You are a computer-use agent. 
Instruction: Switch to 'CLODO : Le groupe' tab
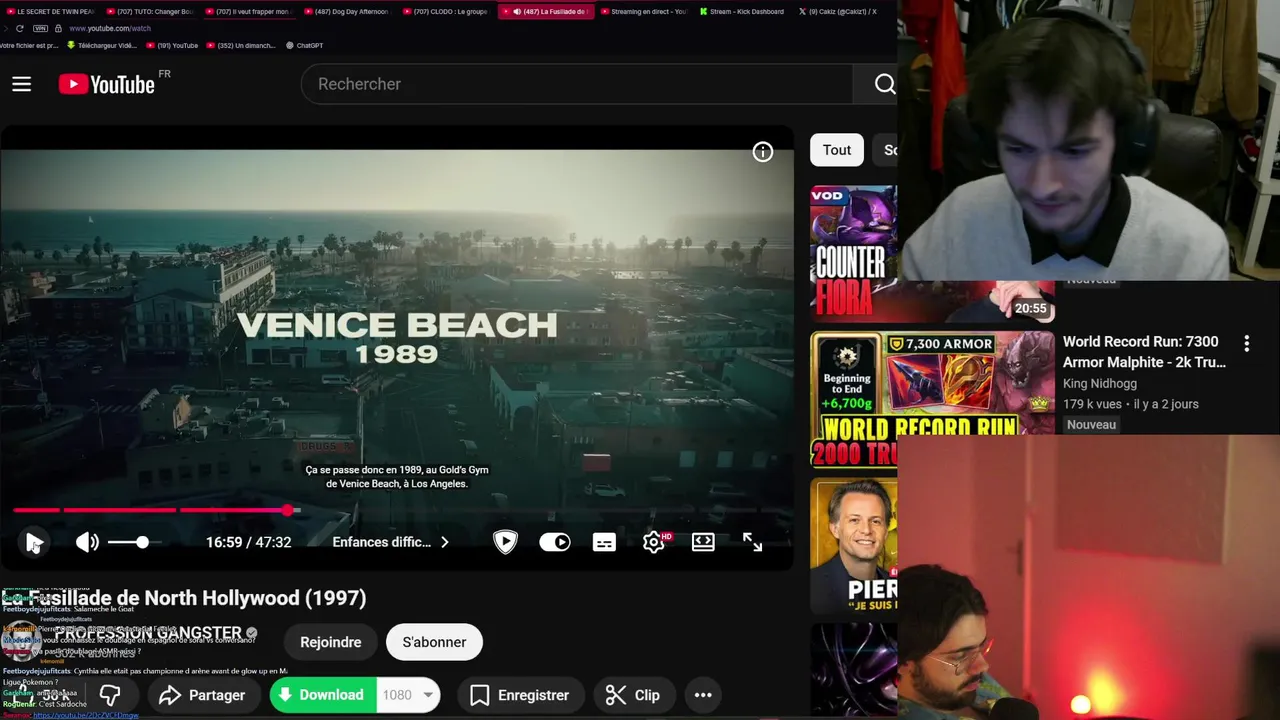pos(445,12)
